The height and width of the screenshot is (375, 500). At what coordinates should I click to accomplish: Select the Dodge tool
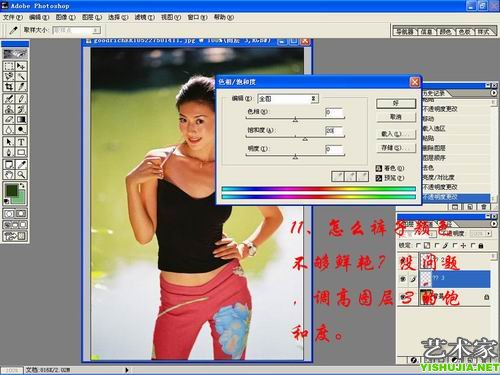pyautogui.click(x=21, y=130)
